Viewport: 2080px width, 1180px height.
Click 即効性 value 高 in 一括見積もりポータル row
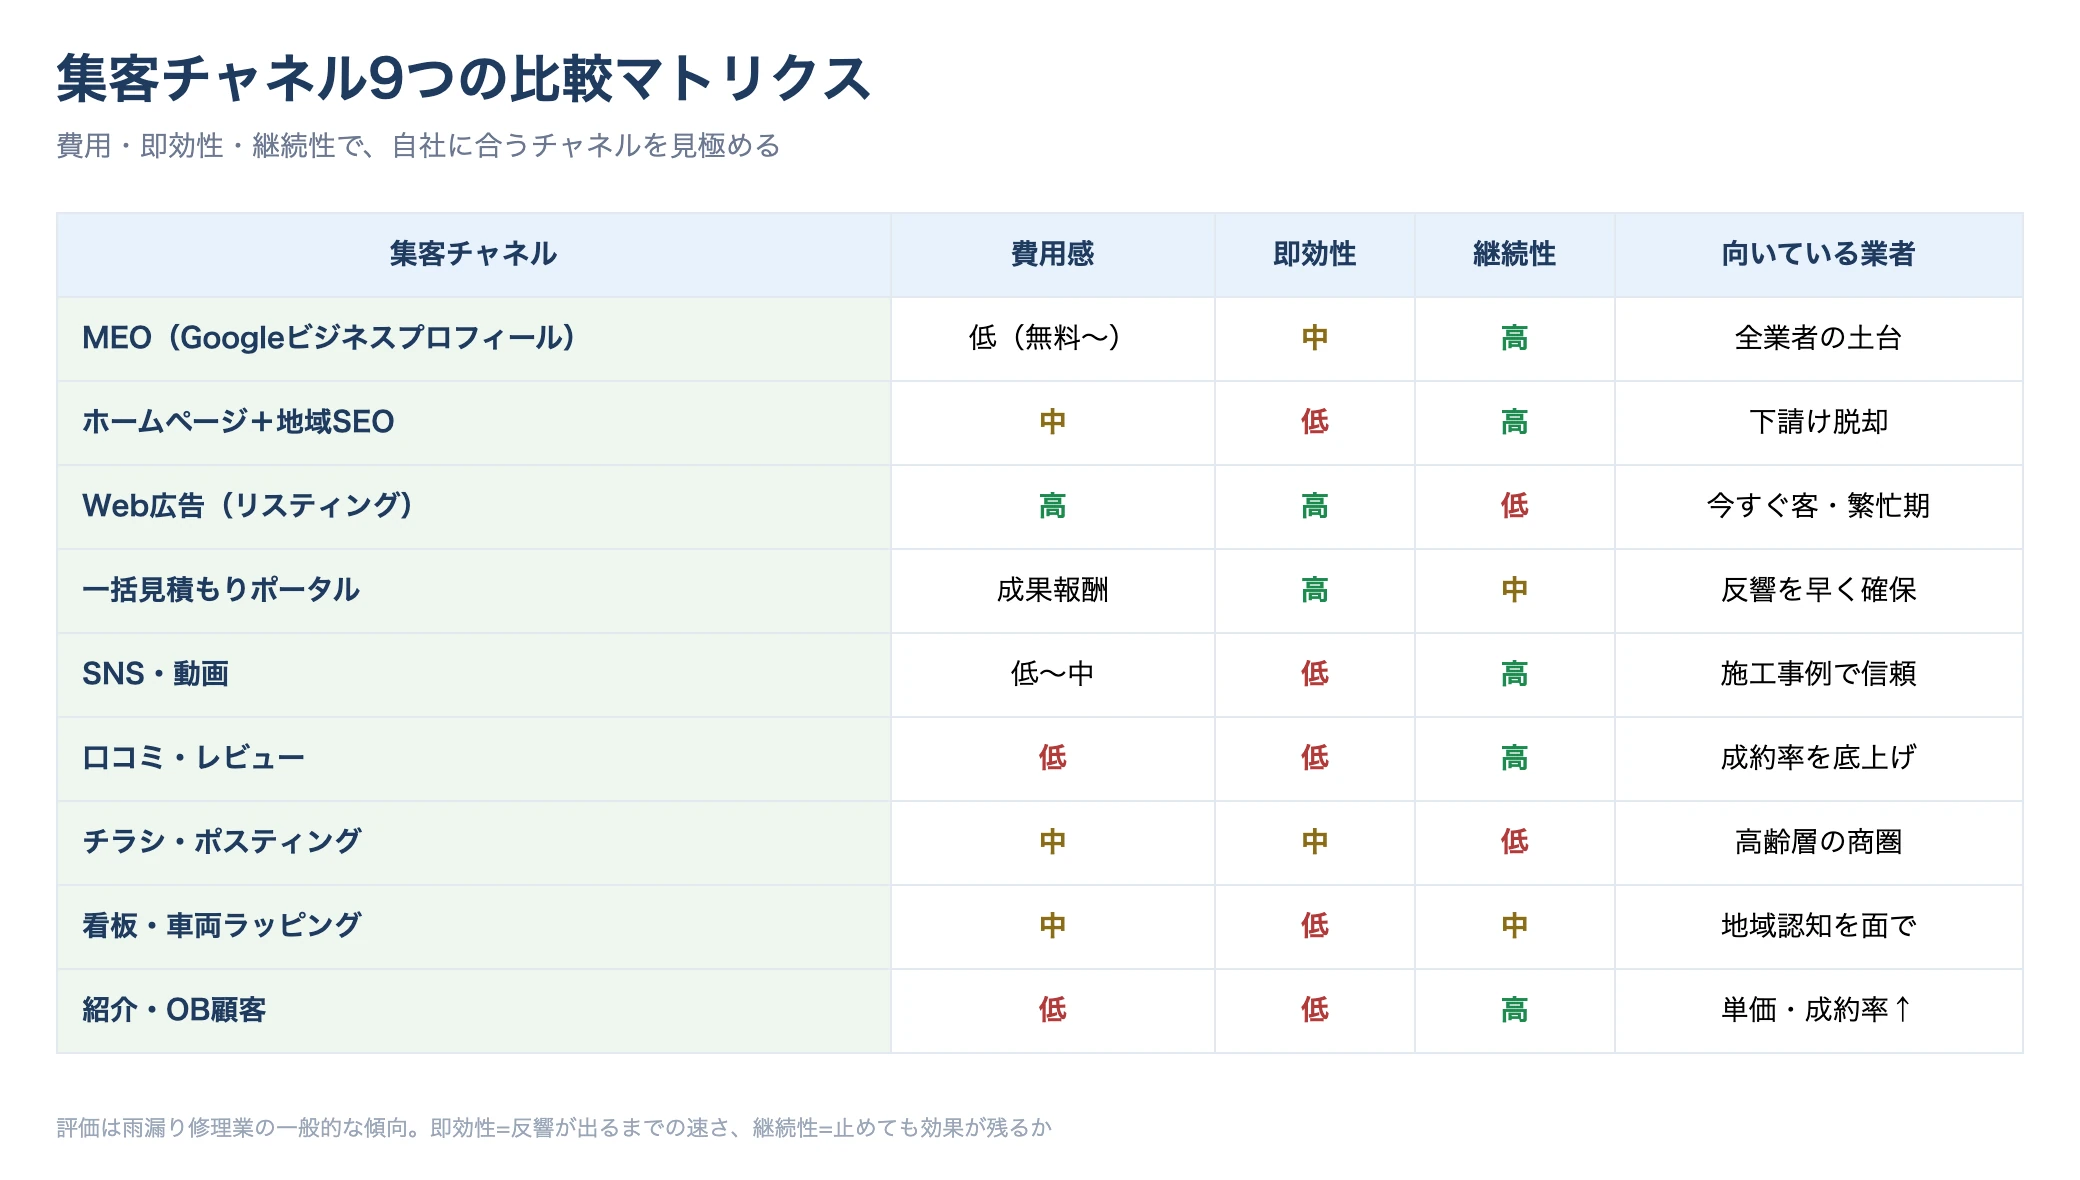[x=1314, y=590]
